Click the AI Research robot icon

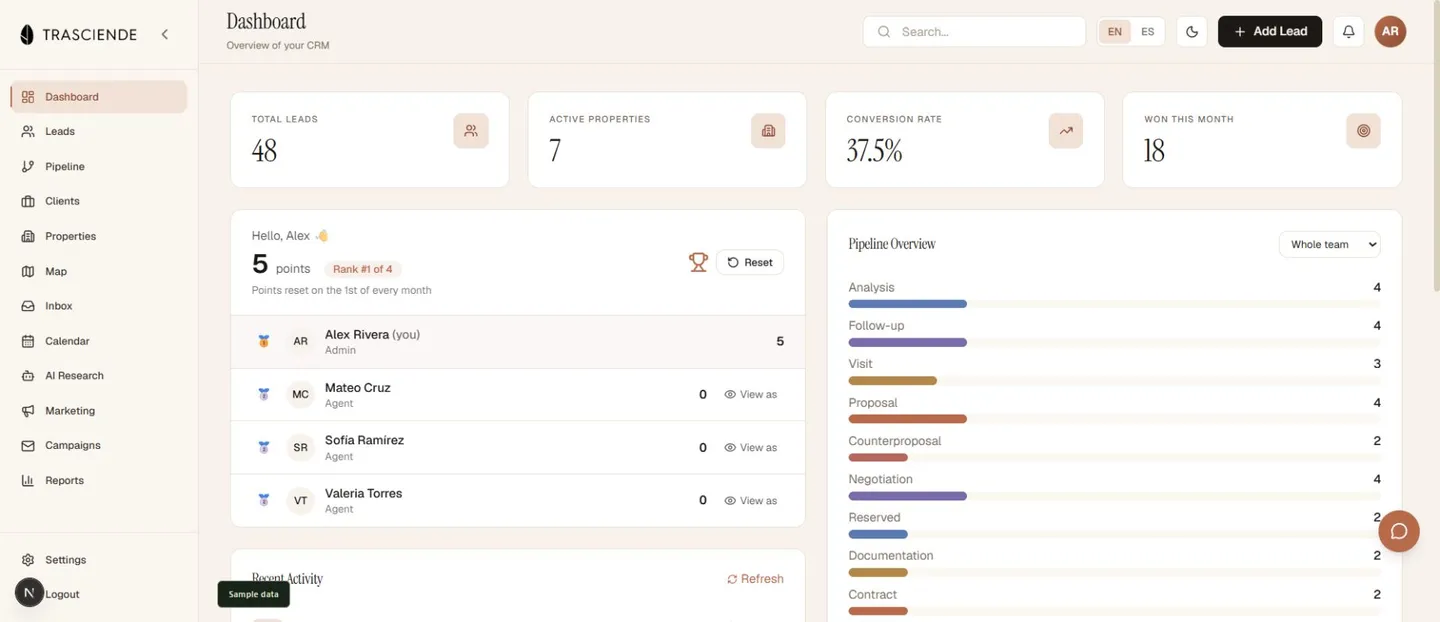28,376
